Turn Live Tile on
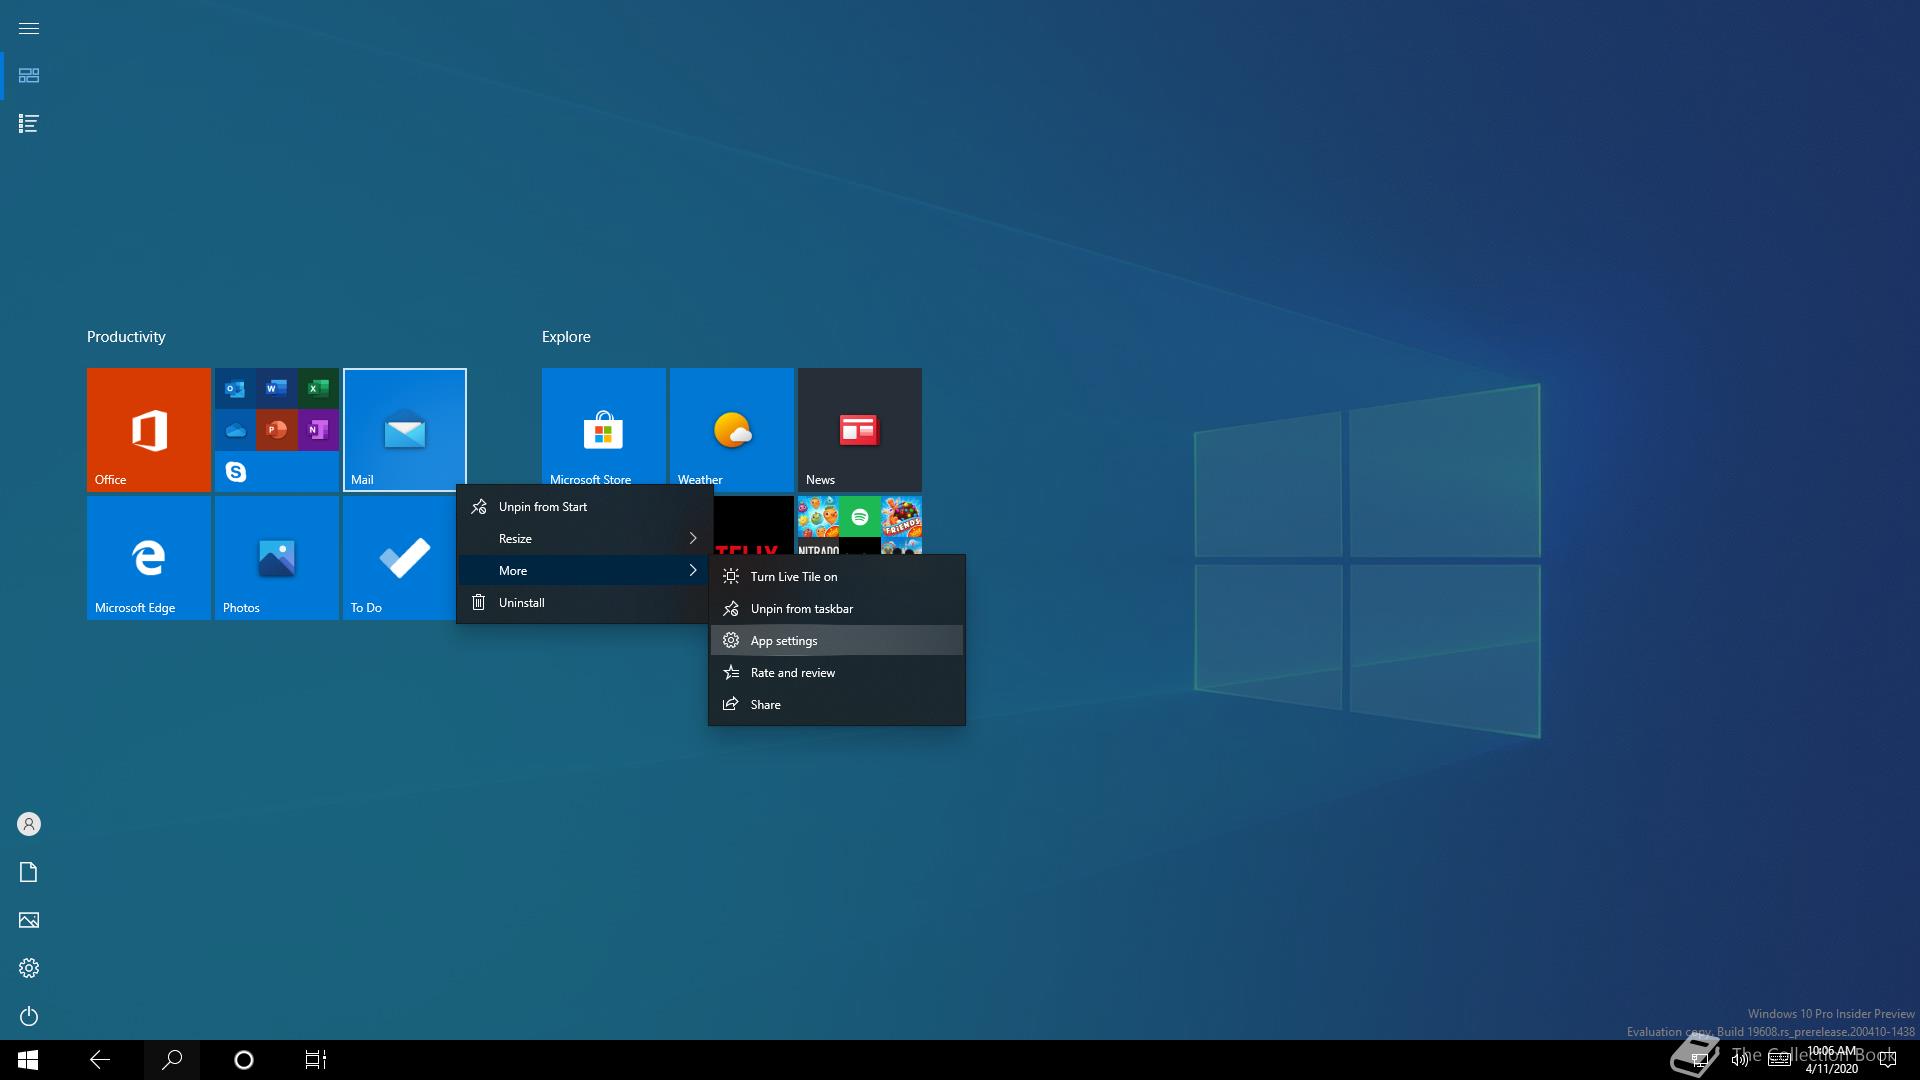Viewport: 1920px width, 1080px height. point(837,577)
